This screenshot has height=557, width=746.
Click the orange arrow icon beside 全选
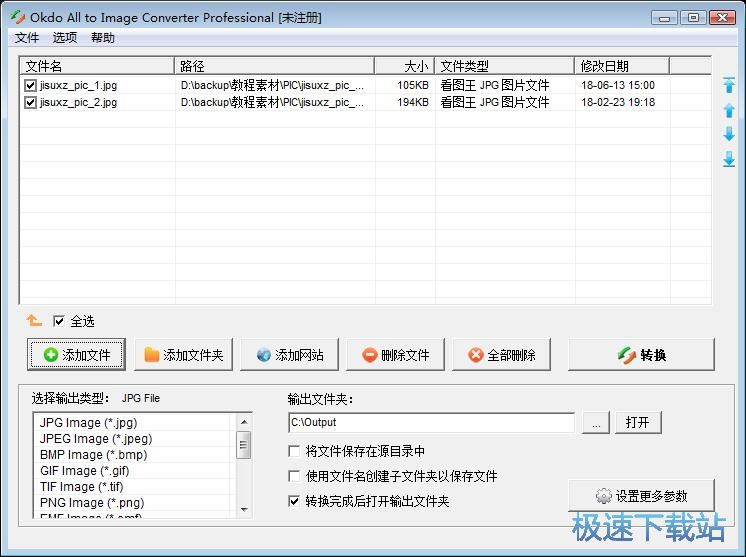(x=34, y=321)
